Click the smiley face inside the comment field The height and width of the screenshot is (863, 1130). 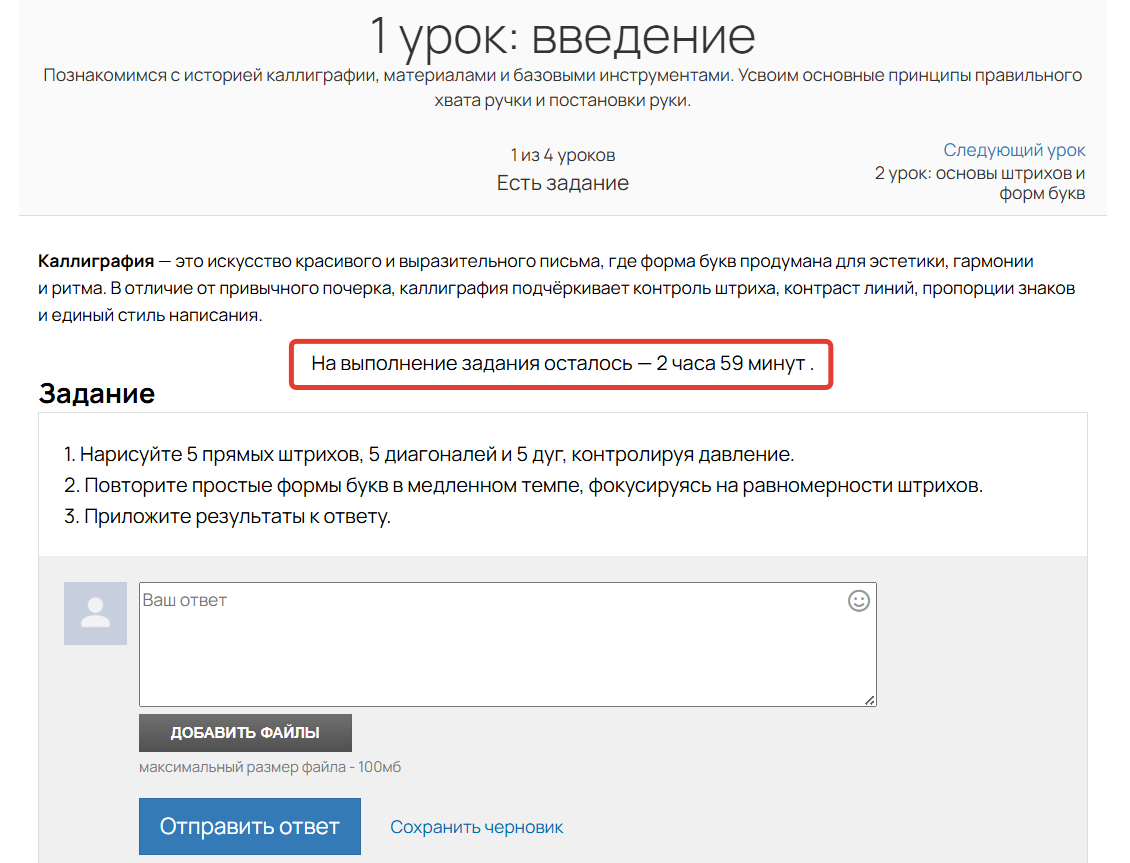click(858, 601)
